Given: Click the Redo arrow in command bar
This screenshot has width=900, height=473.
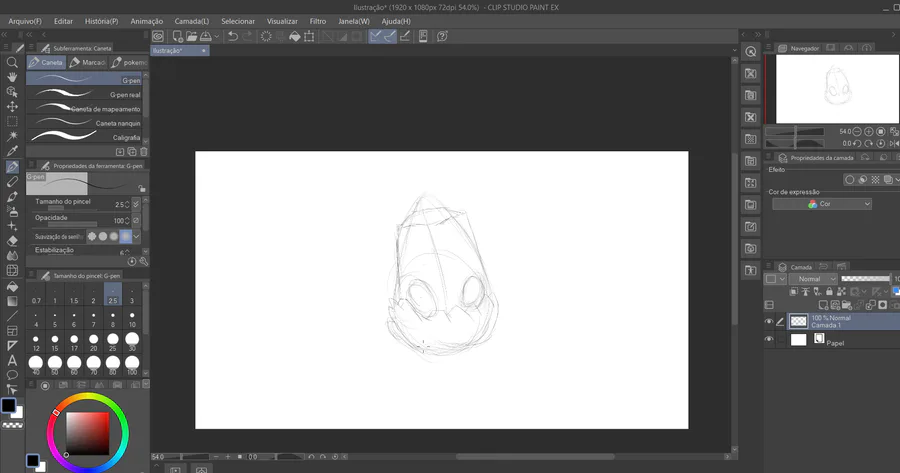Looking at the screenshot, I should point(247,36).
